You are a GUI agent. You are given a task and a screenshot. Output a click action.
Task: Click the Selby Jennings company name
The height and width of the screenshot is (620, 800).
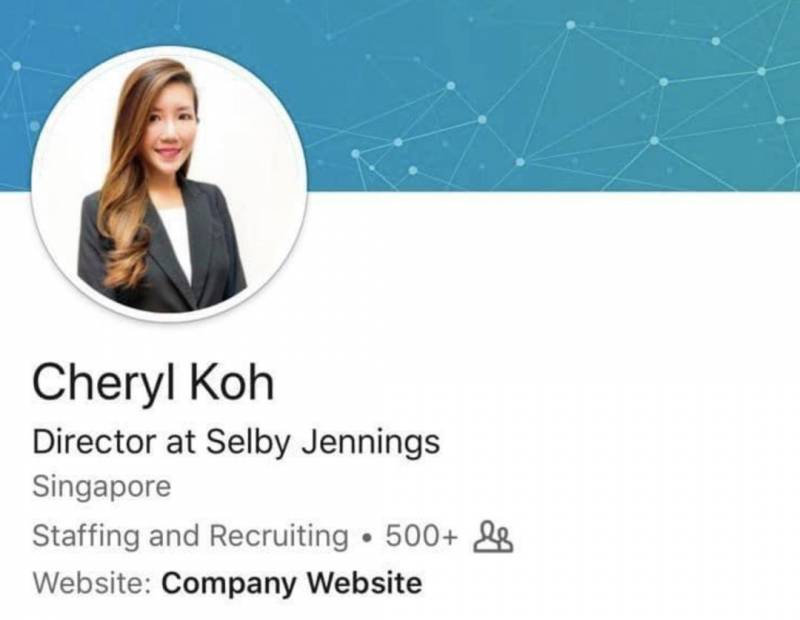(322, 442)
